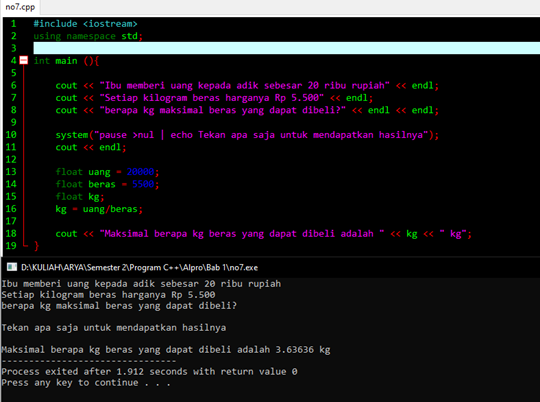The height and width of the screenshot is (402, 540).
Task: Click the 'float uang = 20000;' line
Action: 107,172
